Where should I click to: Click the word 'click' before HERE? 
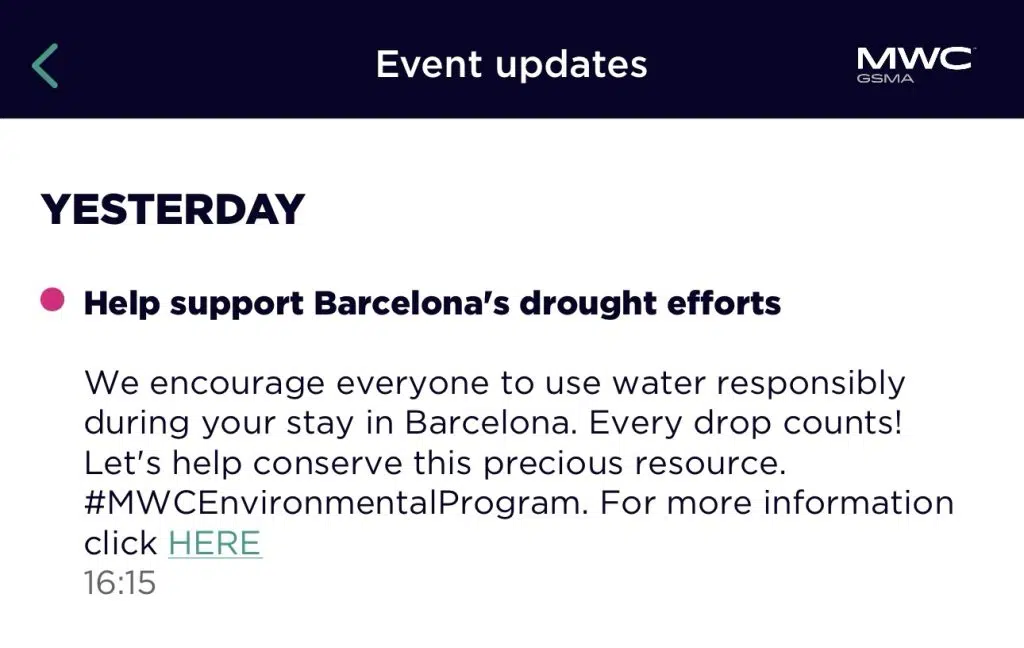pos(120,543)
